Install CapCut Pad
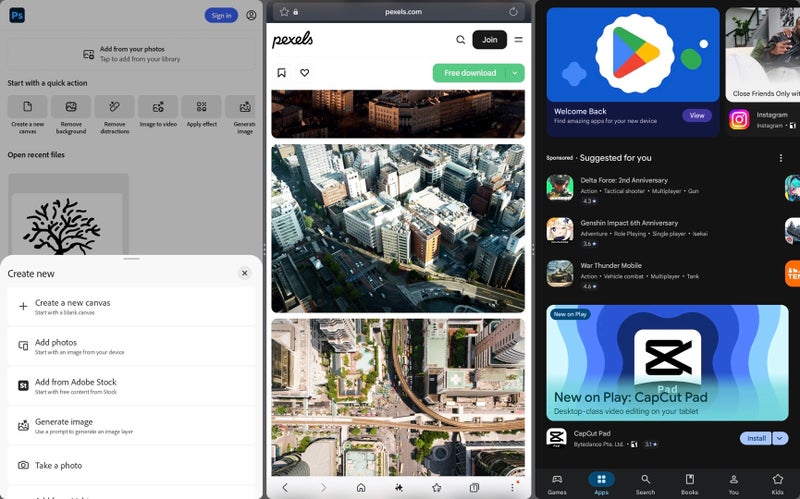The height and width of the screenshot is (499, 800). (x=756, y=438)
